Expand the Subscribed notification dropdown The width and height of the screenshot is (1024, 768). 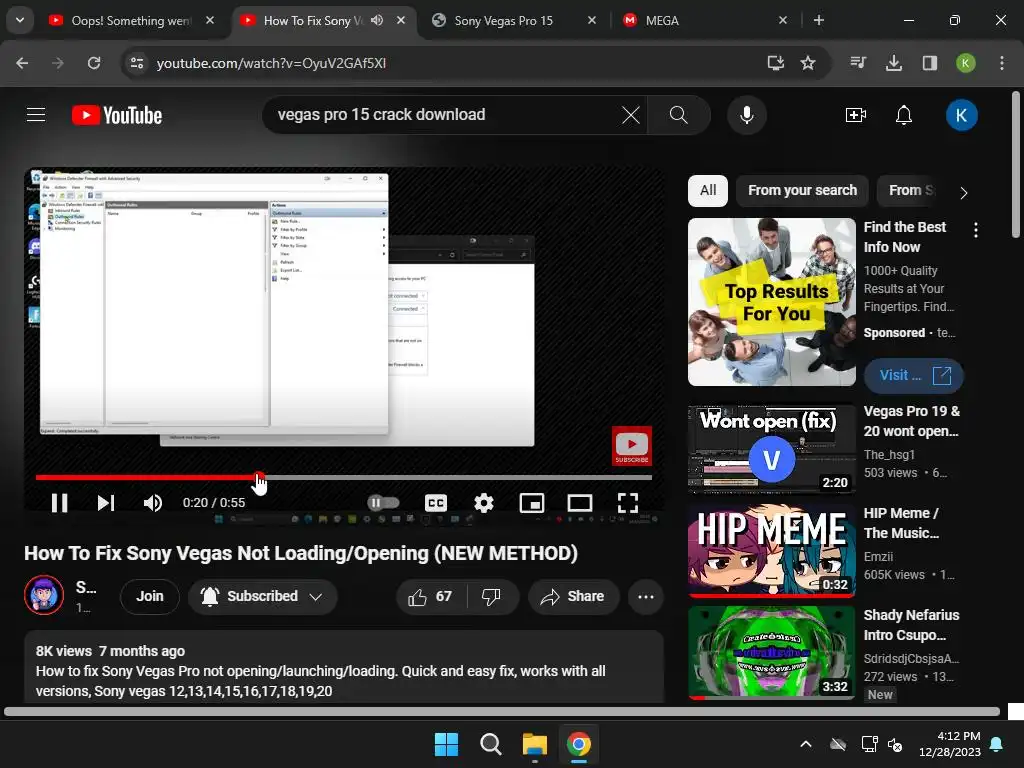pos(263,597)
